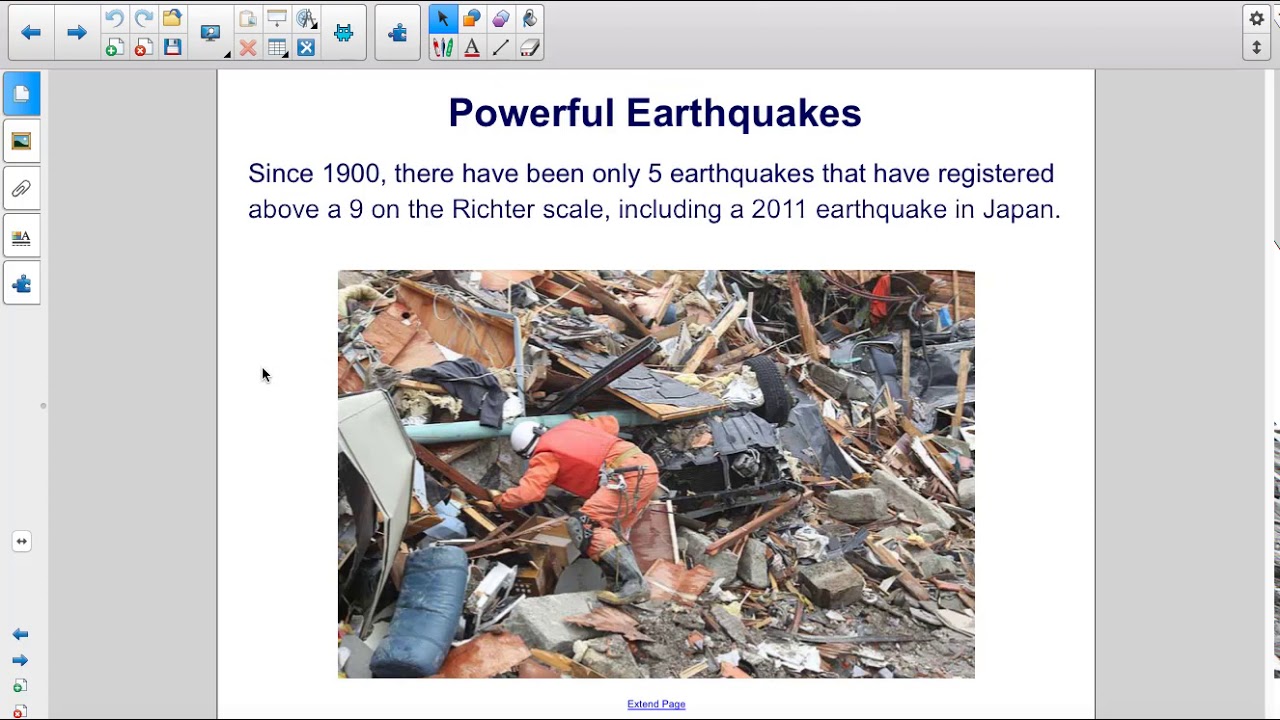Show the screen shade
1280x720 pixels.
pyautogui.click(x=277, y=19)
